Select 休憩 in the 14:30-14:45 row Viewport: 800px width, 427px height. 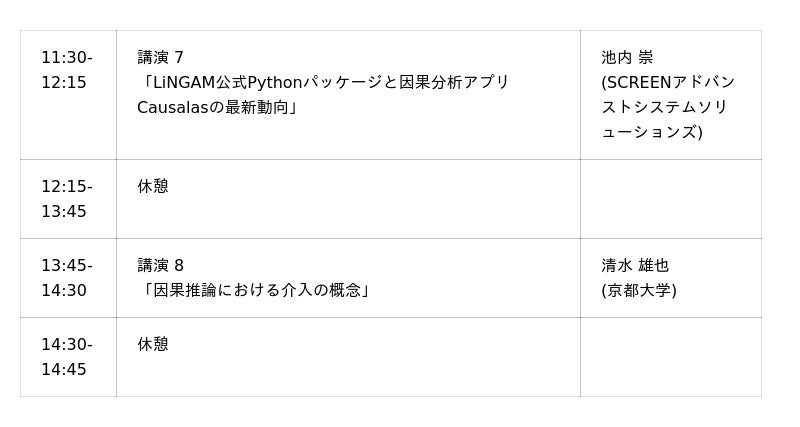point(153,345)
